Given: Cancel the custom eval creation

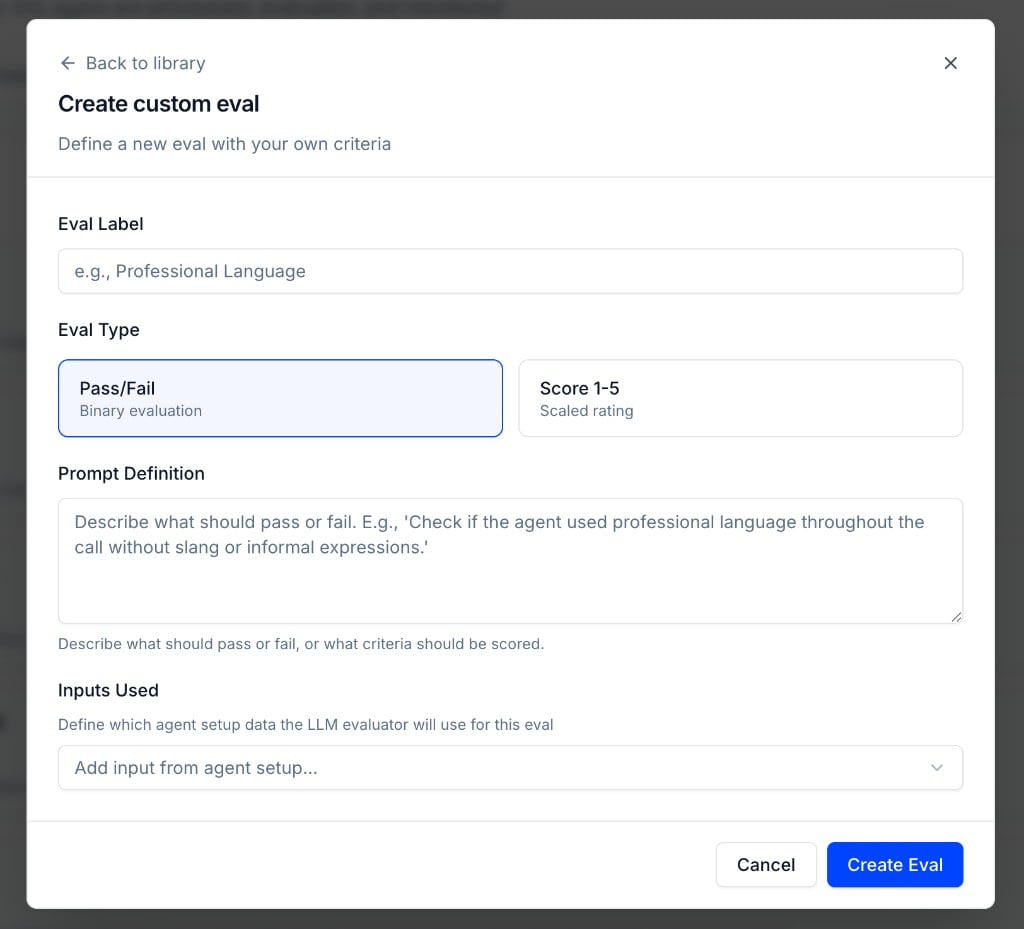Looking at the screenshot, I should tap(765, 864).
